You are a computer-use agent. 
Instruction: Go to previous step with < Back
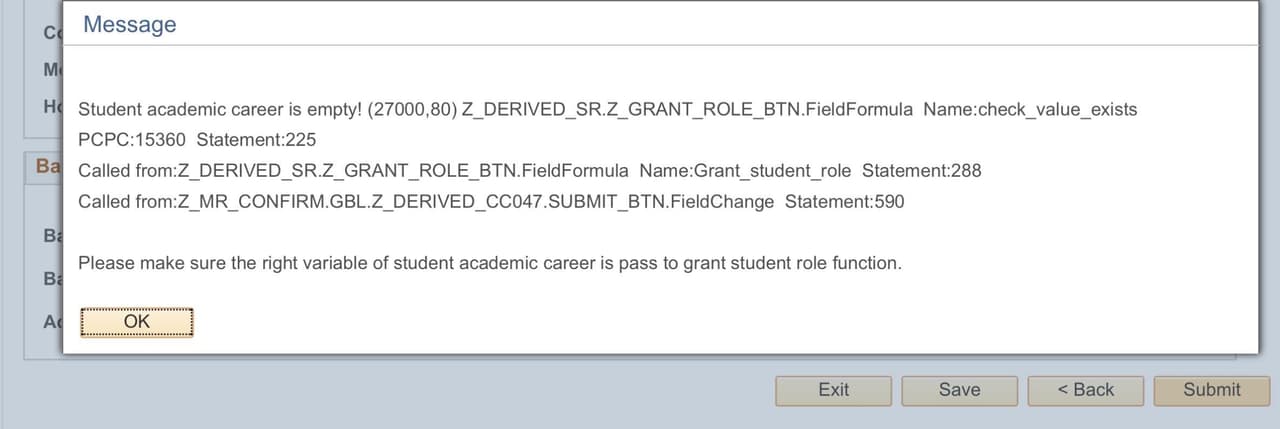pyautogui.click(x=1085, y=390)
